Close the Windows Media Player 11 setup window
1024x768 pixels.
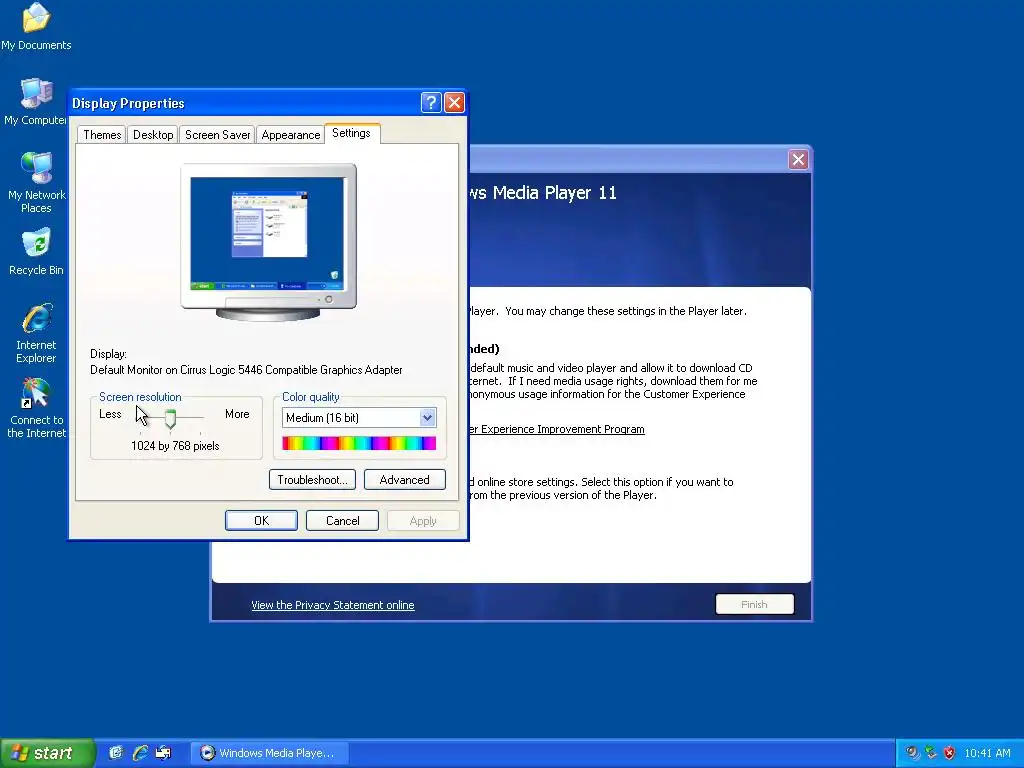(798, 159)
